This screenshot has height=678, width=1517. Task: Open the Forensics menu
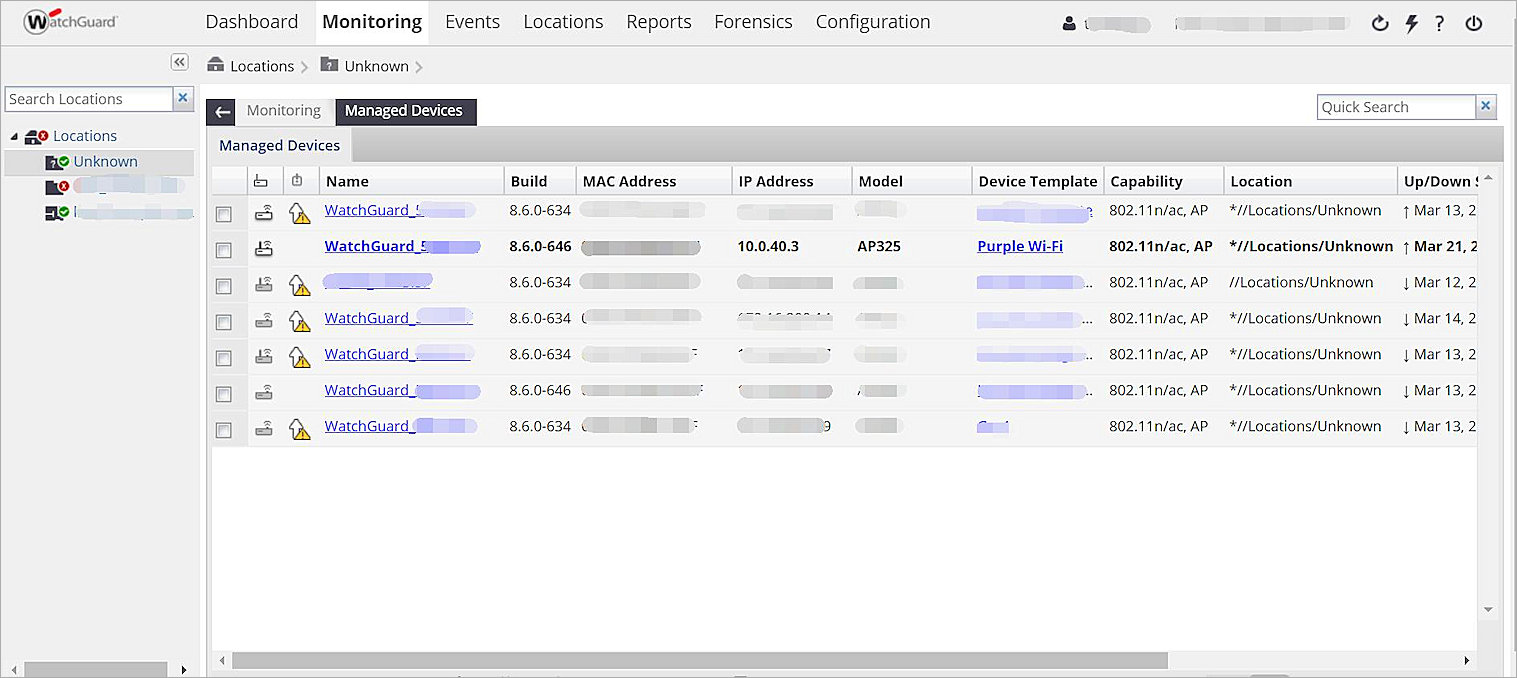tap(752, 22)
